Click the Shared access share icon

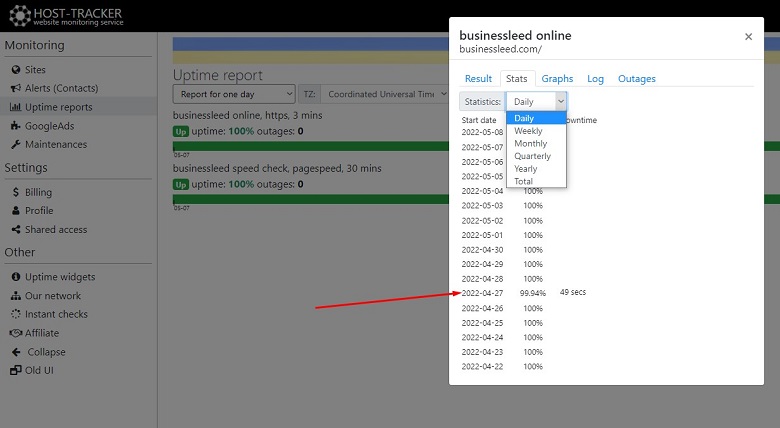click(x=16, y=229)
